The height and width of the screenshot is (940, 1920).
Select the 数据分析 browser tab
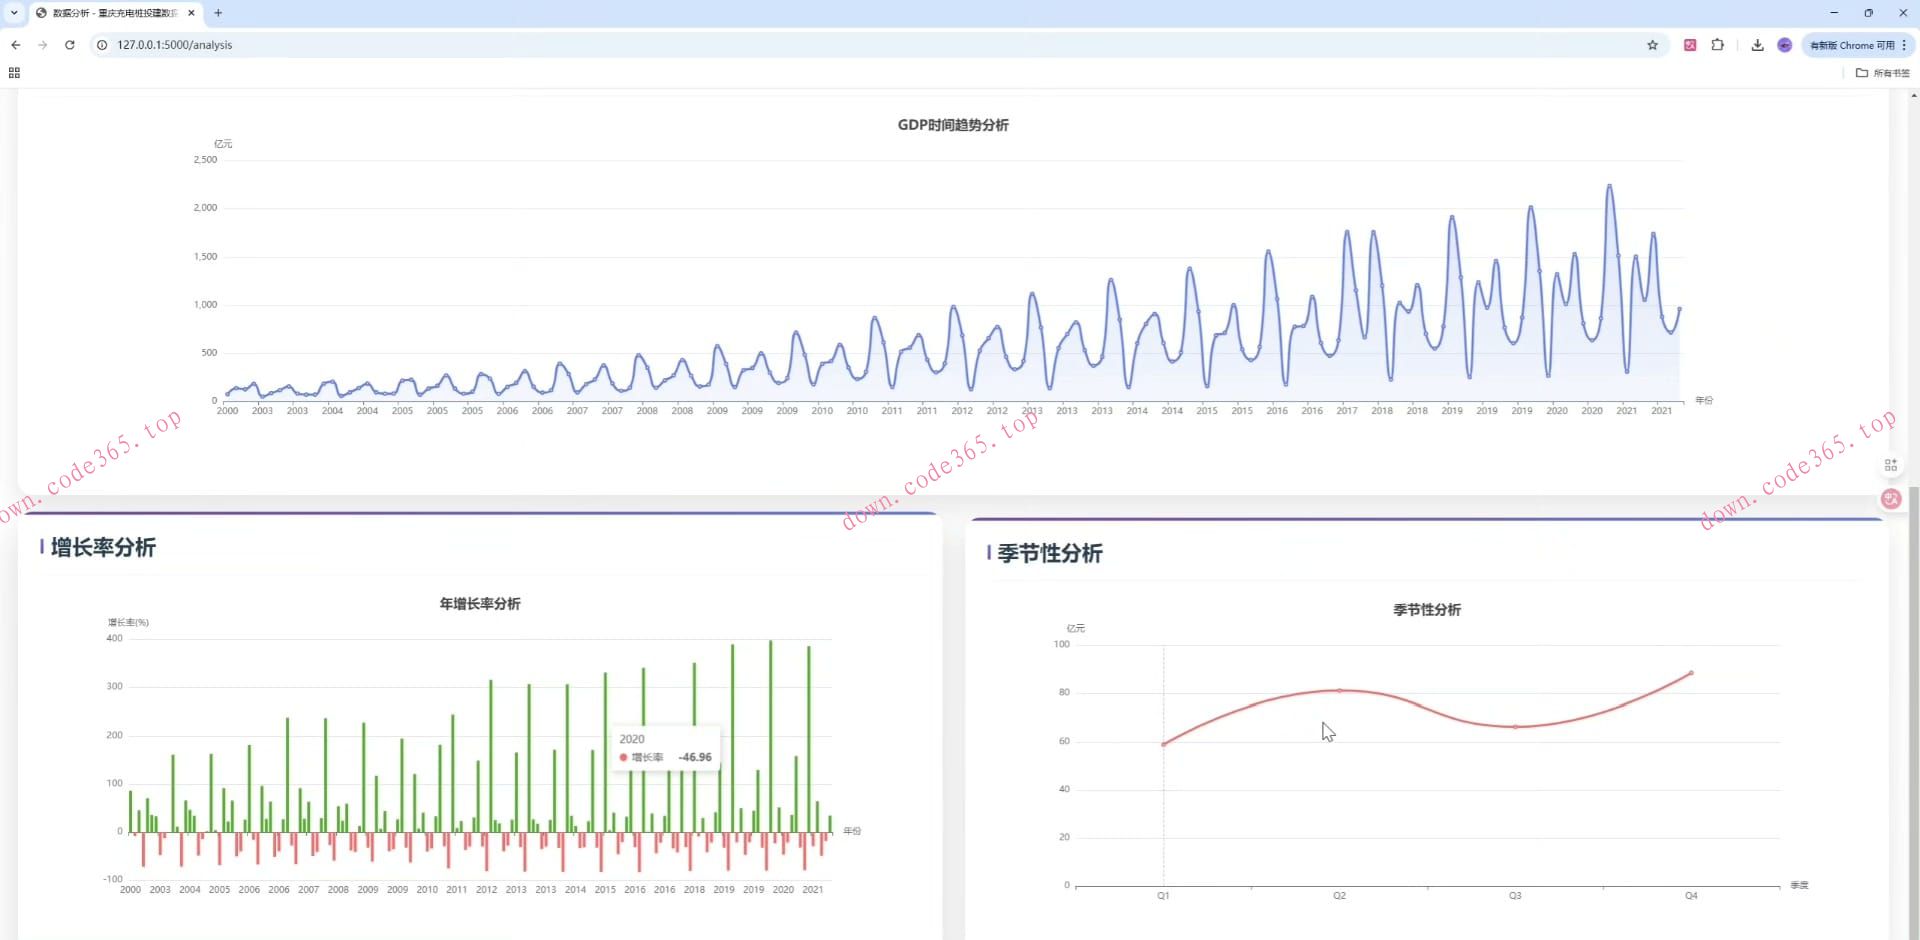tap(112, 13)
